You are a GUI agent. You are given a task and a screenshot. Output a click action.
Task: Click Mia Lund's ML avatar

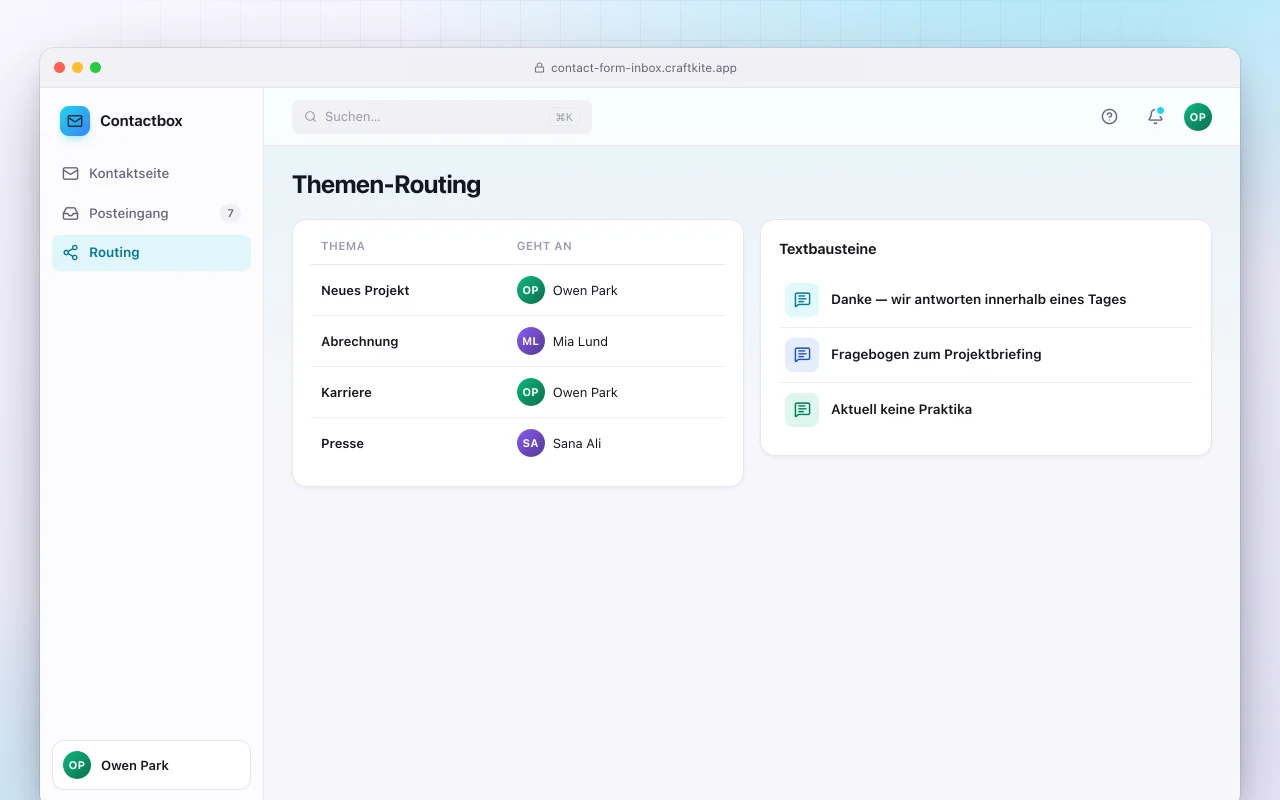click(531, 341)
